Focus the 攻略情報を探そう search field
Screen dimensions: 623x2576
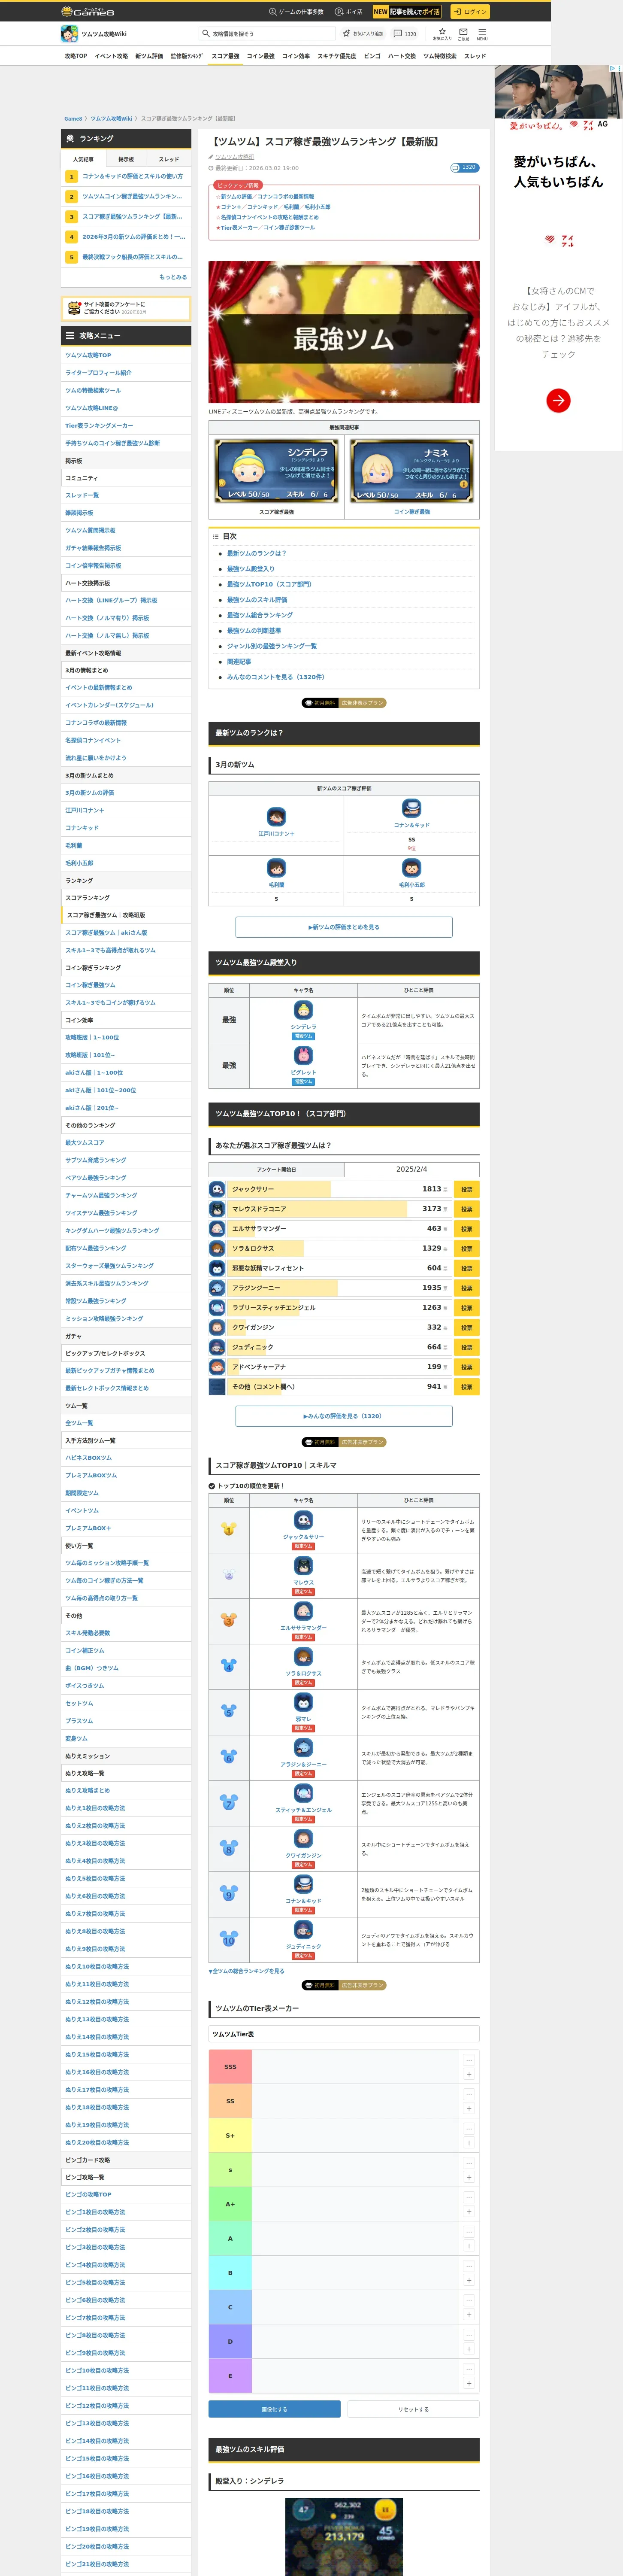[x=266, y=34]
